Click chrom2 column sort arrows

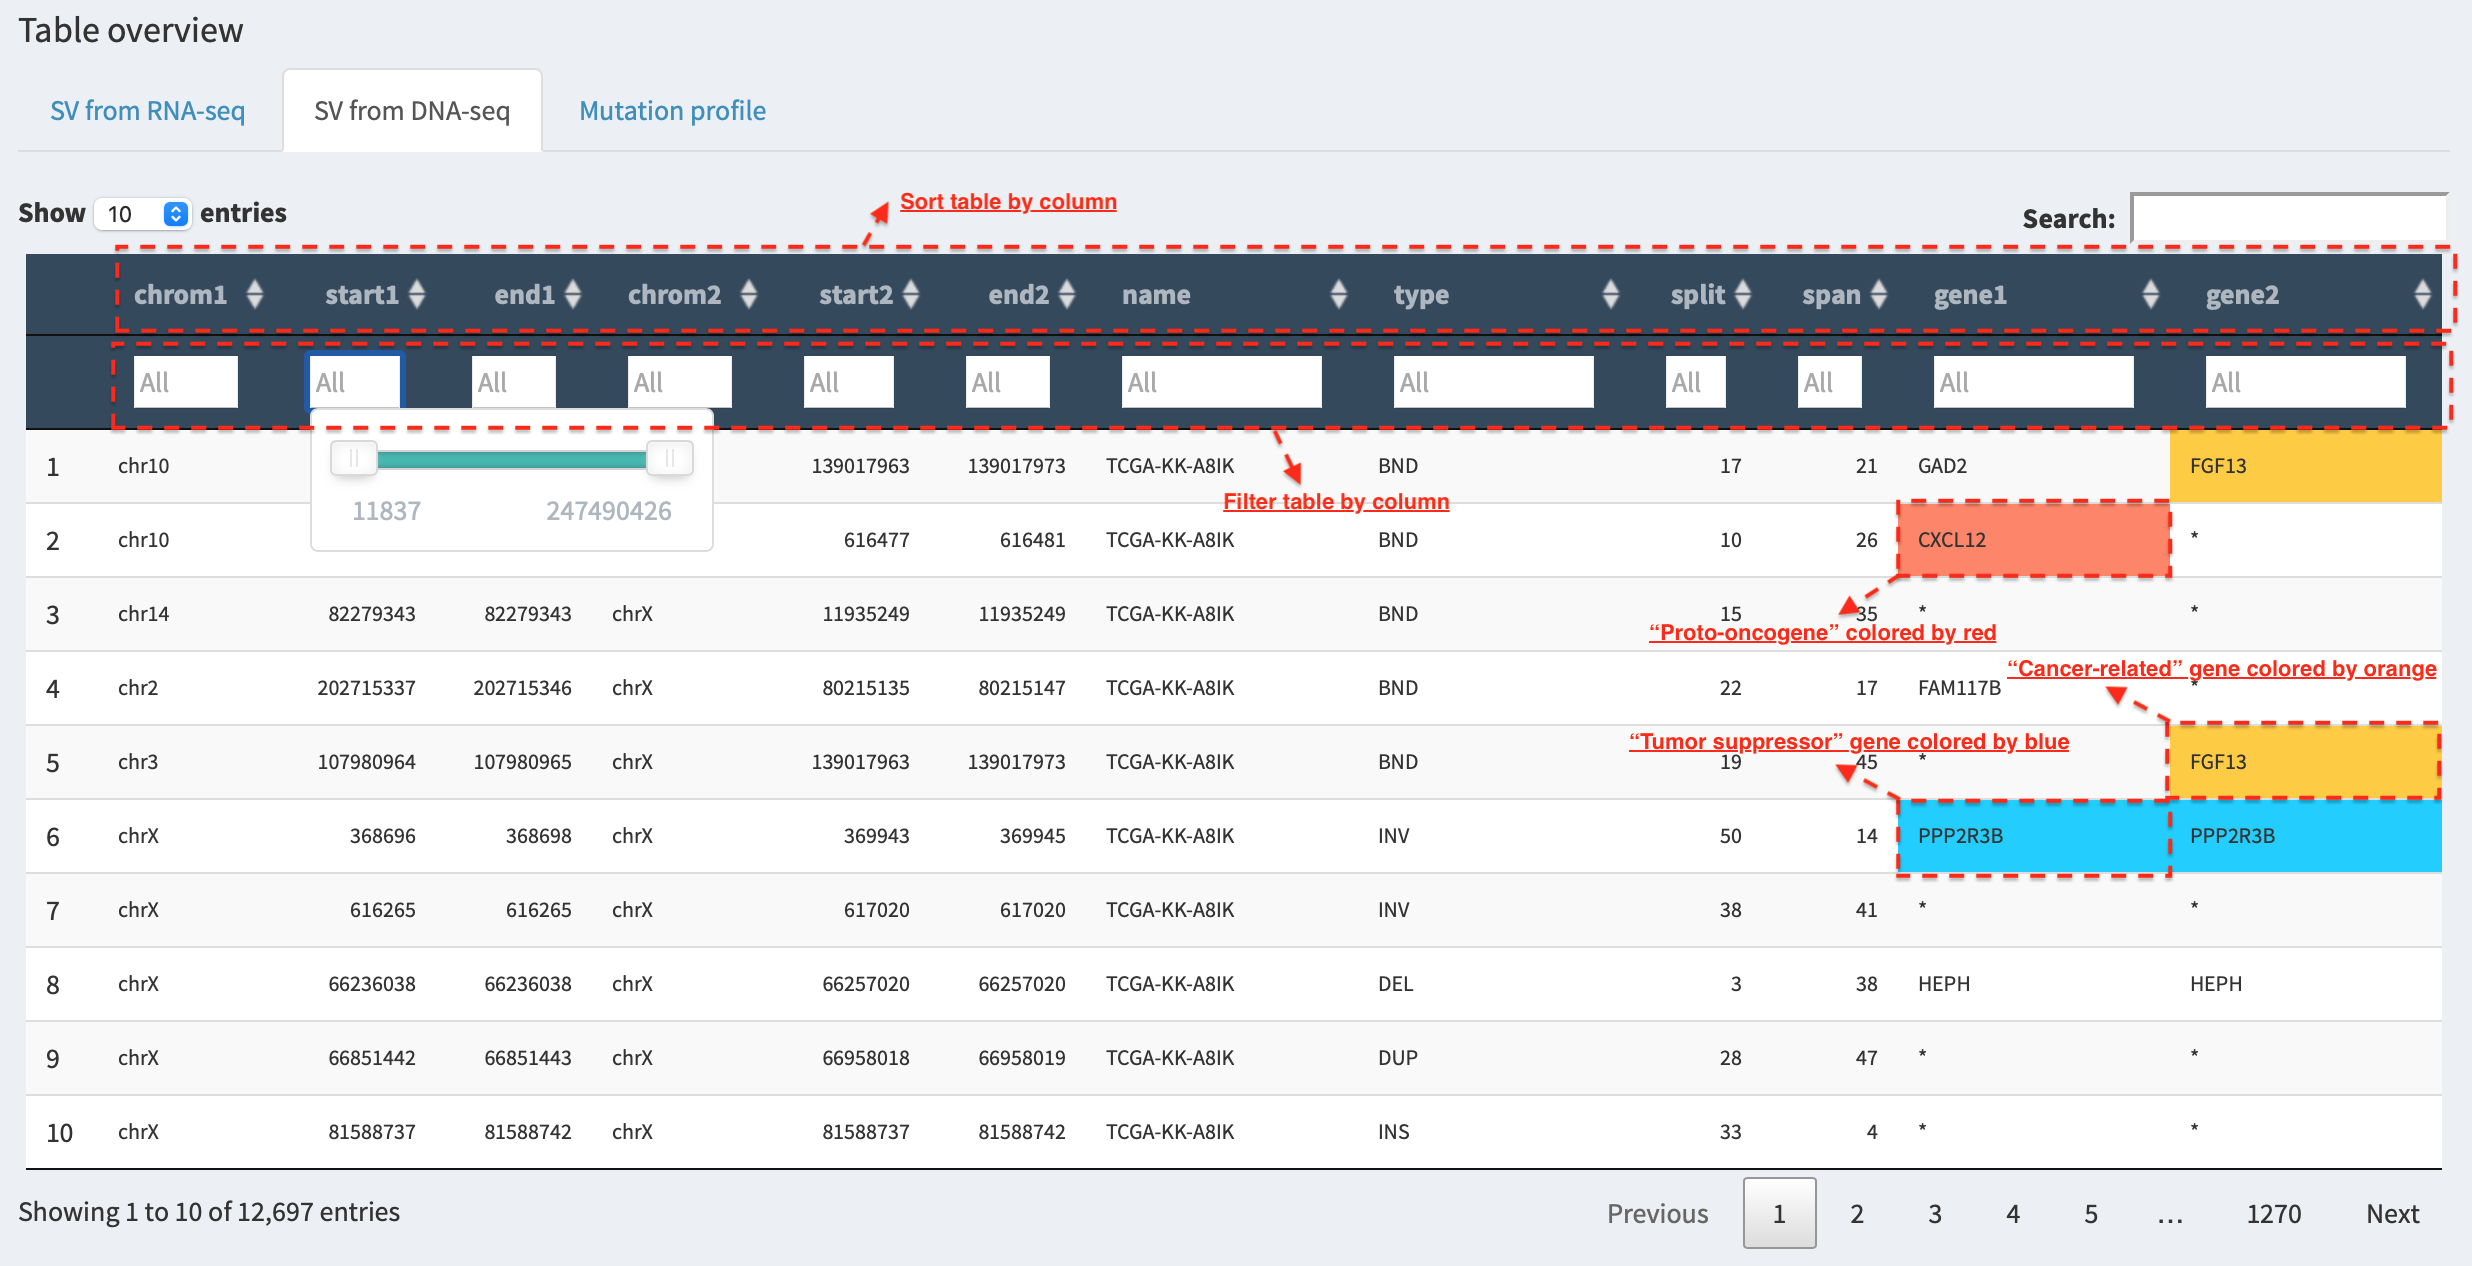(x=749, y=294)
